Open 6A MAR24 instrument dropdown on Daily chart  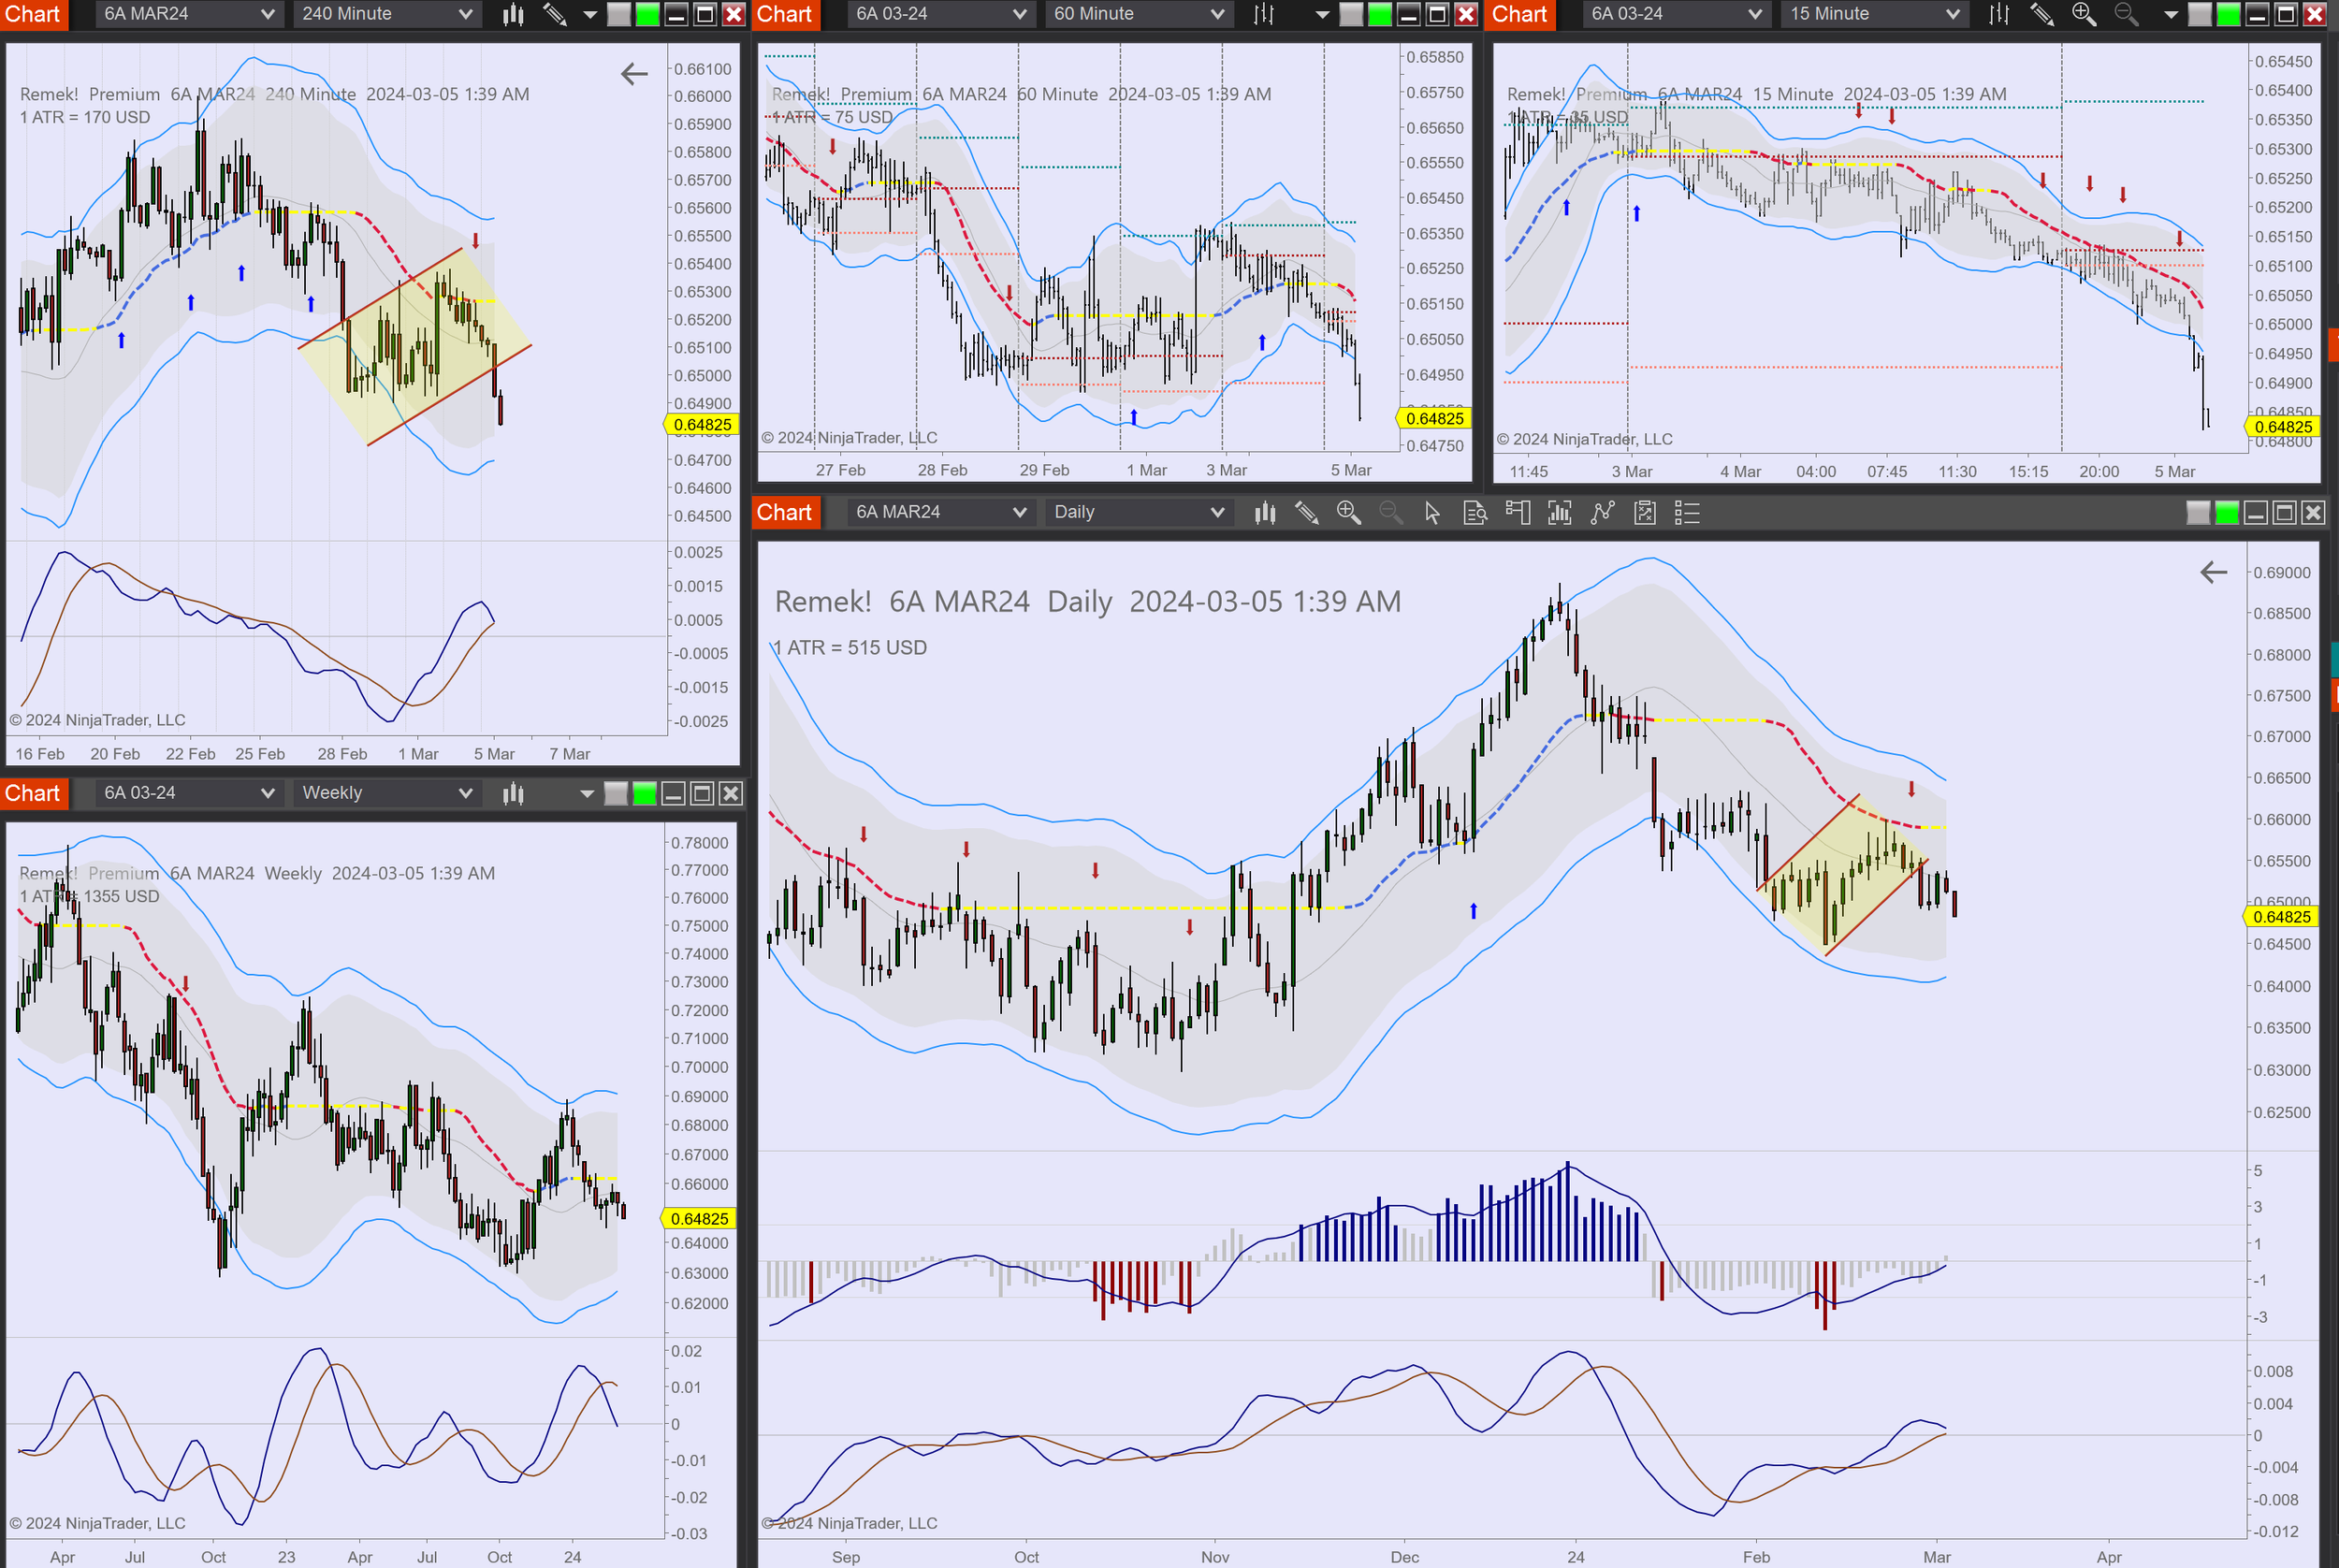[x=938, y=512]
